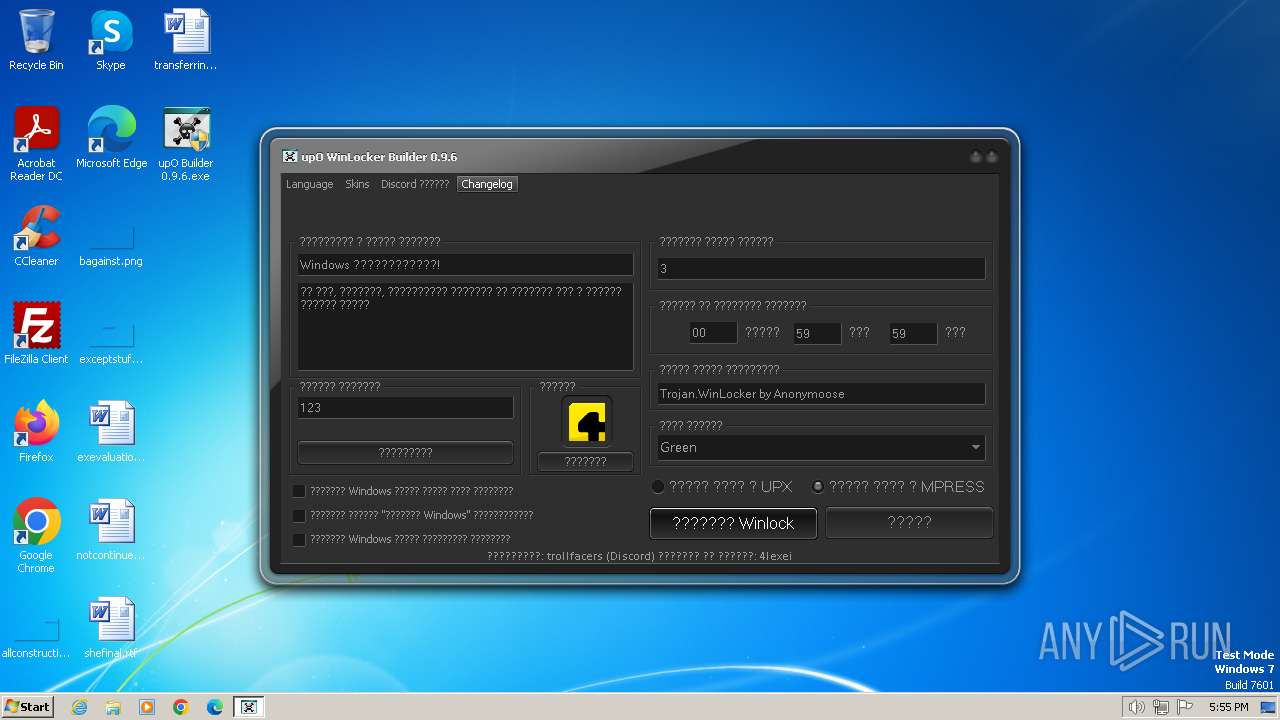This screenshot has height=720, width=1280.
Task: Open the Discord menu item
Action: pos(415,184)
